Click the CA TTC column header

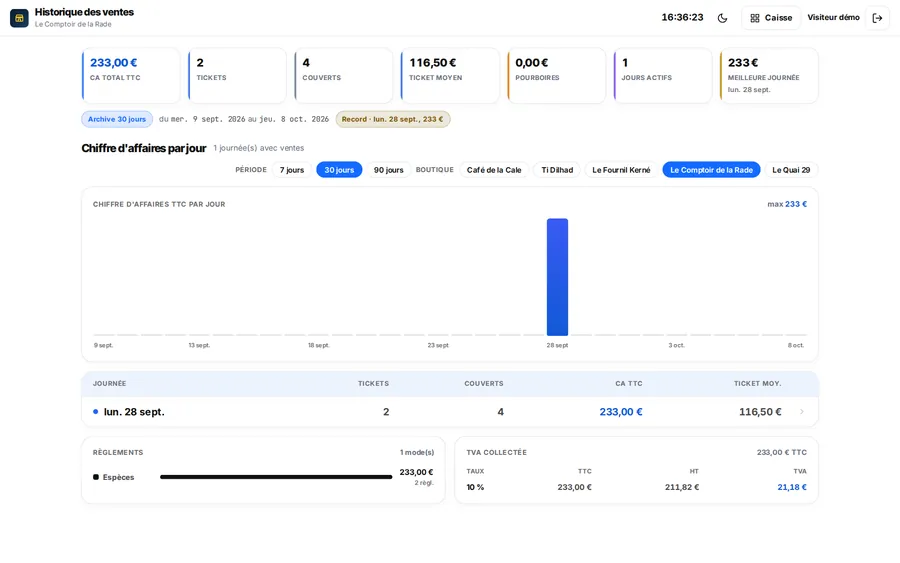629,383
